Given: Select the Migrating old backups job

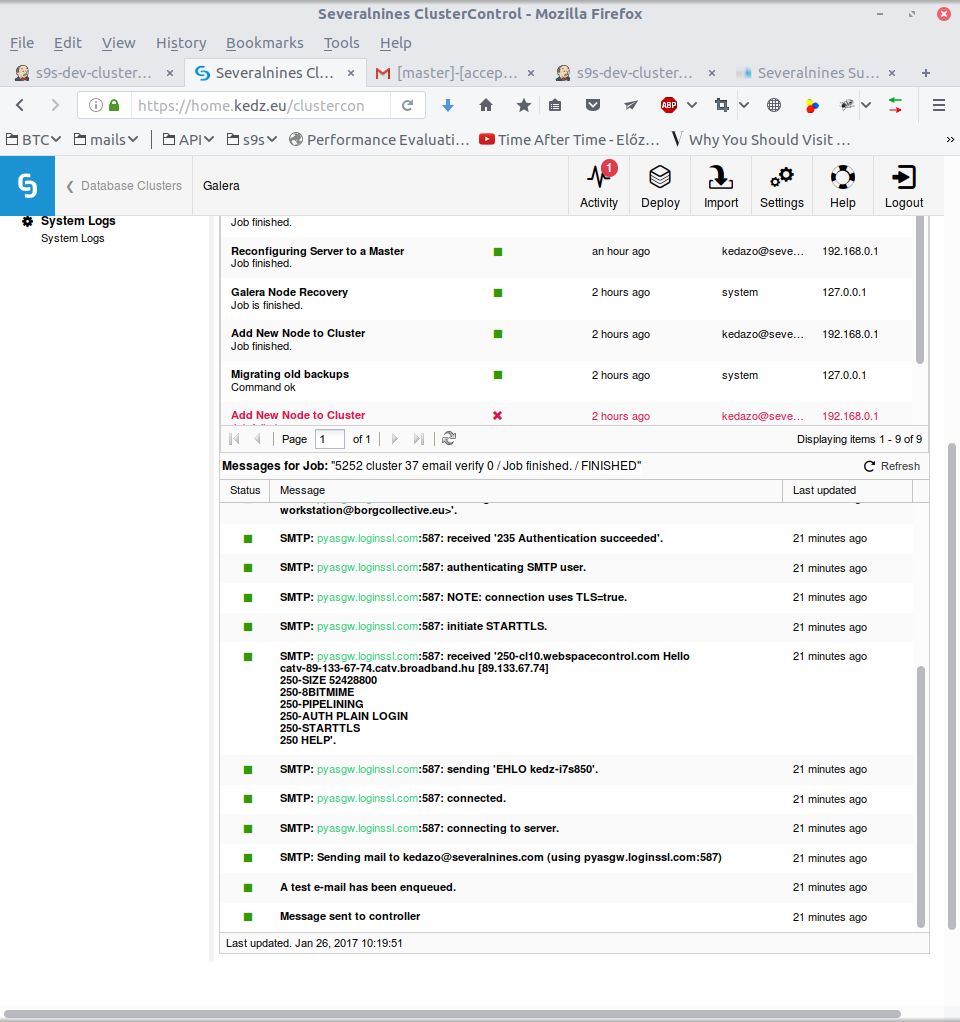Looking at the screenshot, I should (x=568, y=381).
